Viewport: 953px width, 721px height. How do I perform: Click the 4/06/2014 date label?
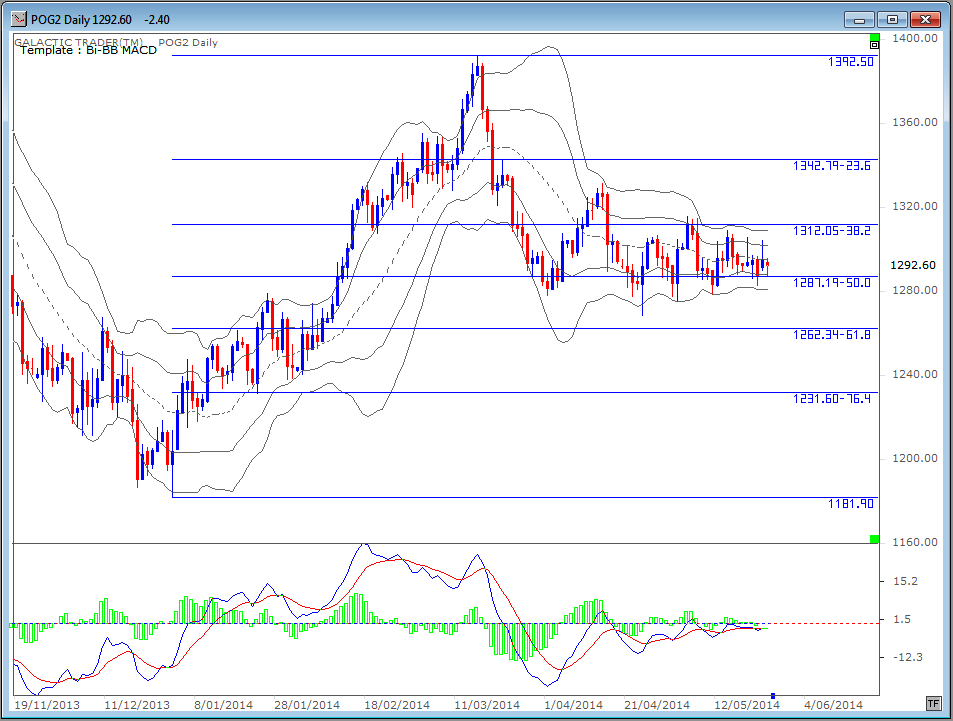[833, 705]
